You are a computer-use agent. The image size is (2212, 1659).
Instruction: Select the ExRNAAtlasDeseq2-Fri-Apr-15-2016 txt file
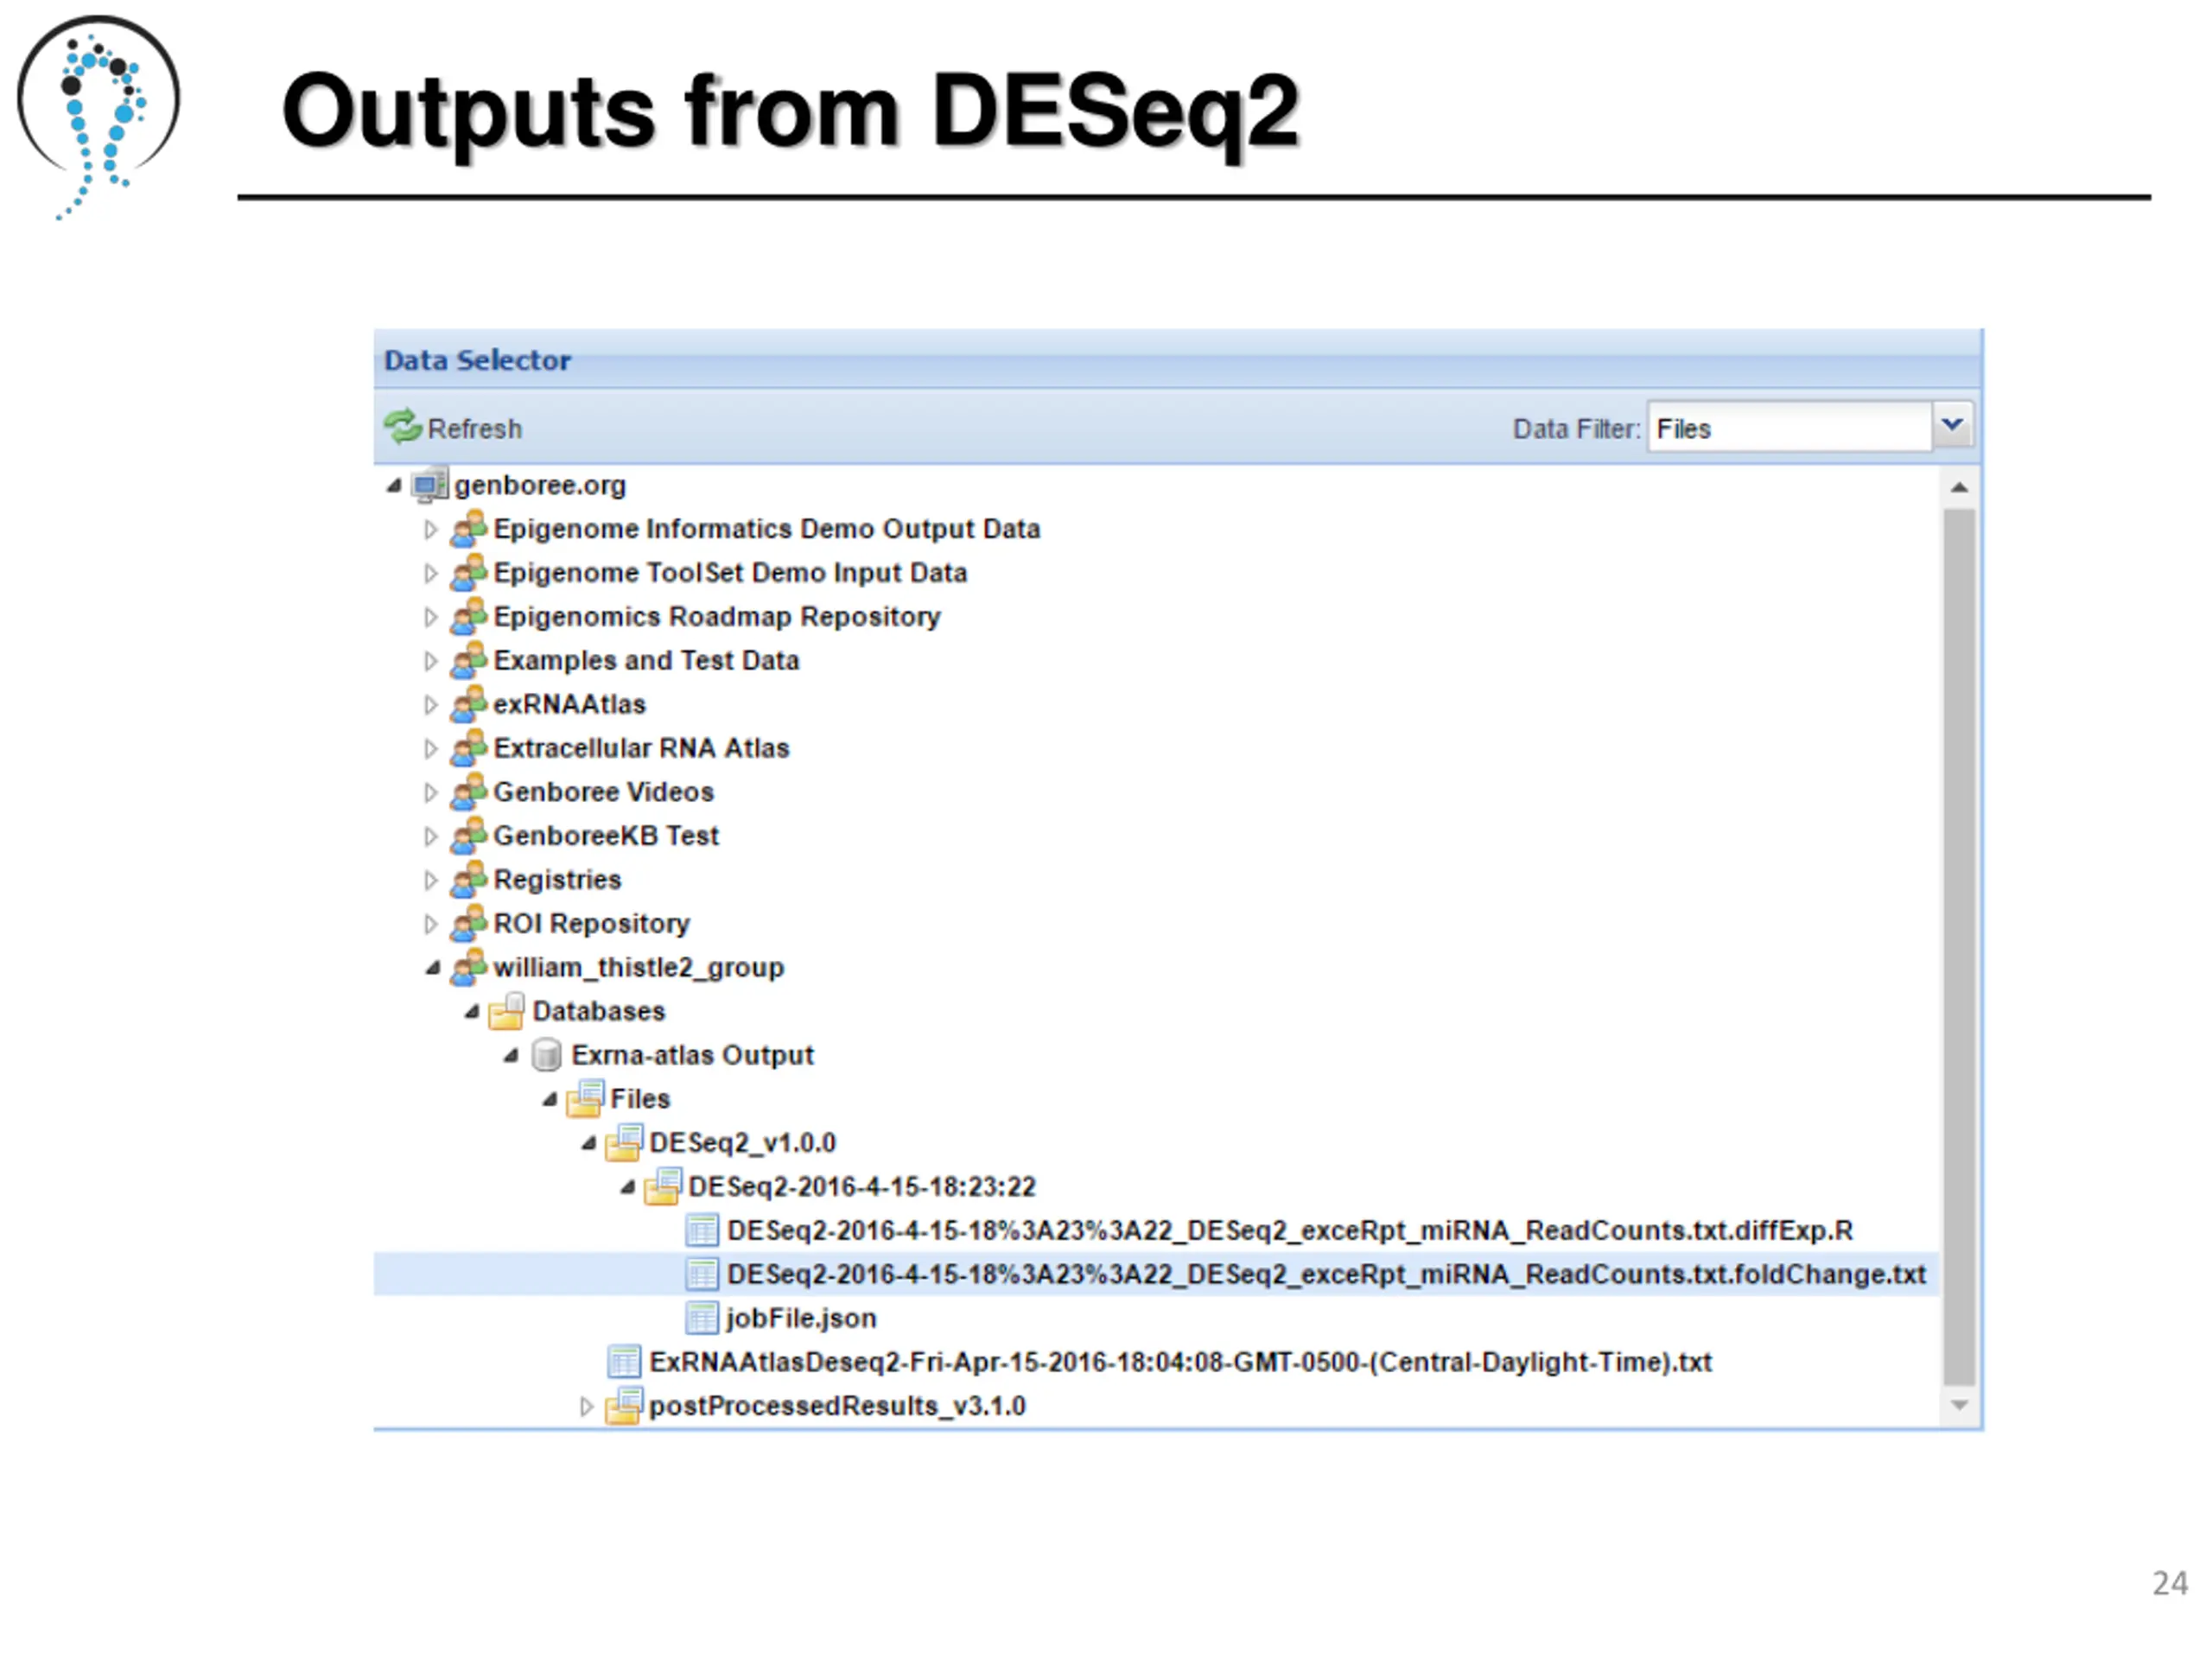(1180, 1363)
